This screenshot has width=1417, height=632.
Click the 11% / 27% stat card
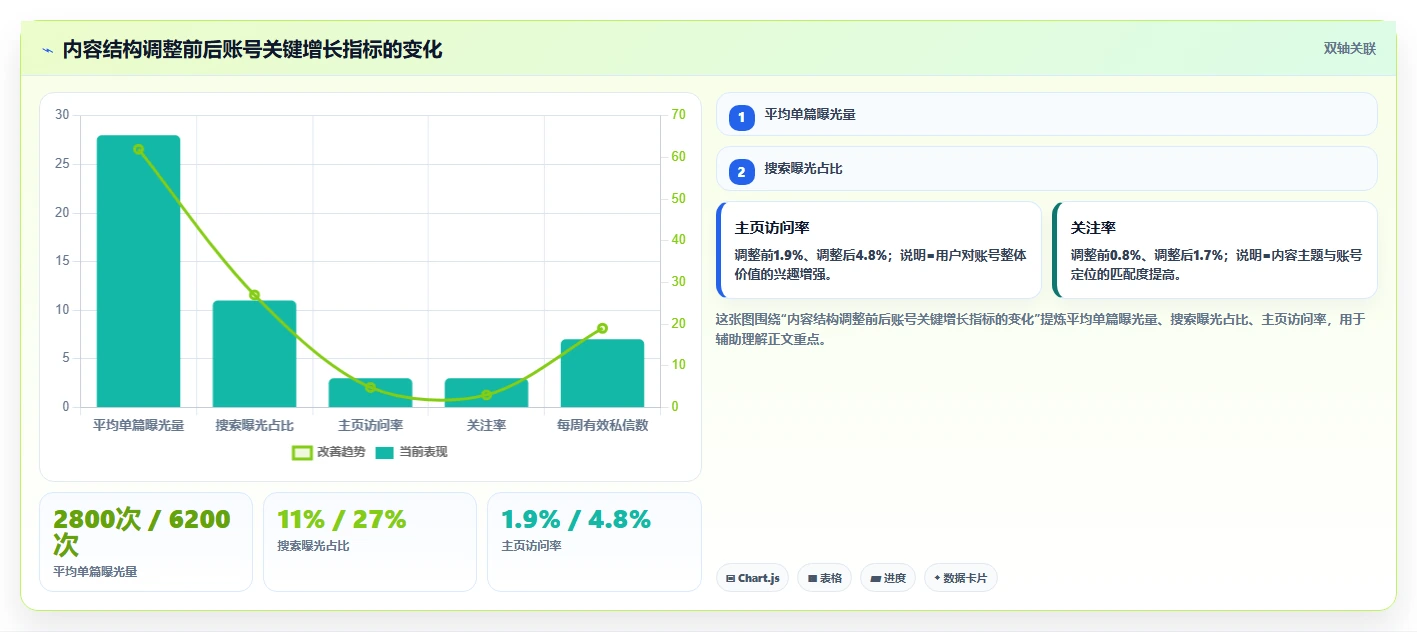tap(370, 542)
